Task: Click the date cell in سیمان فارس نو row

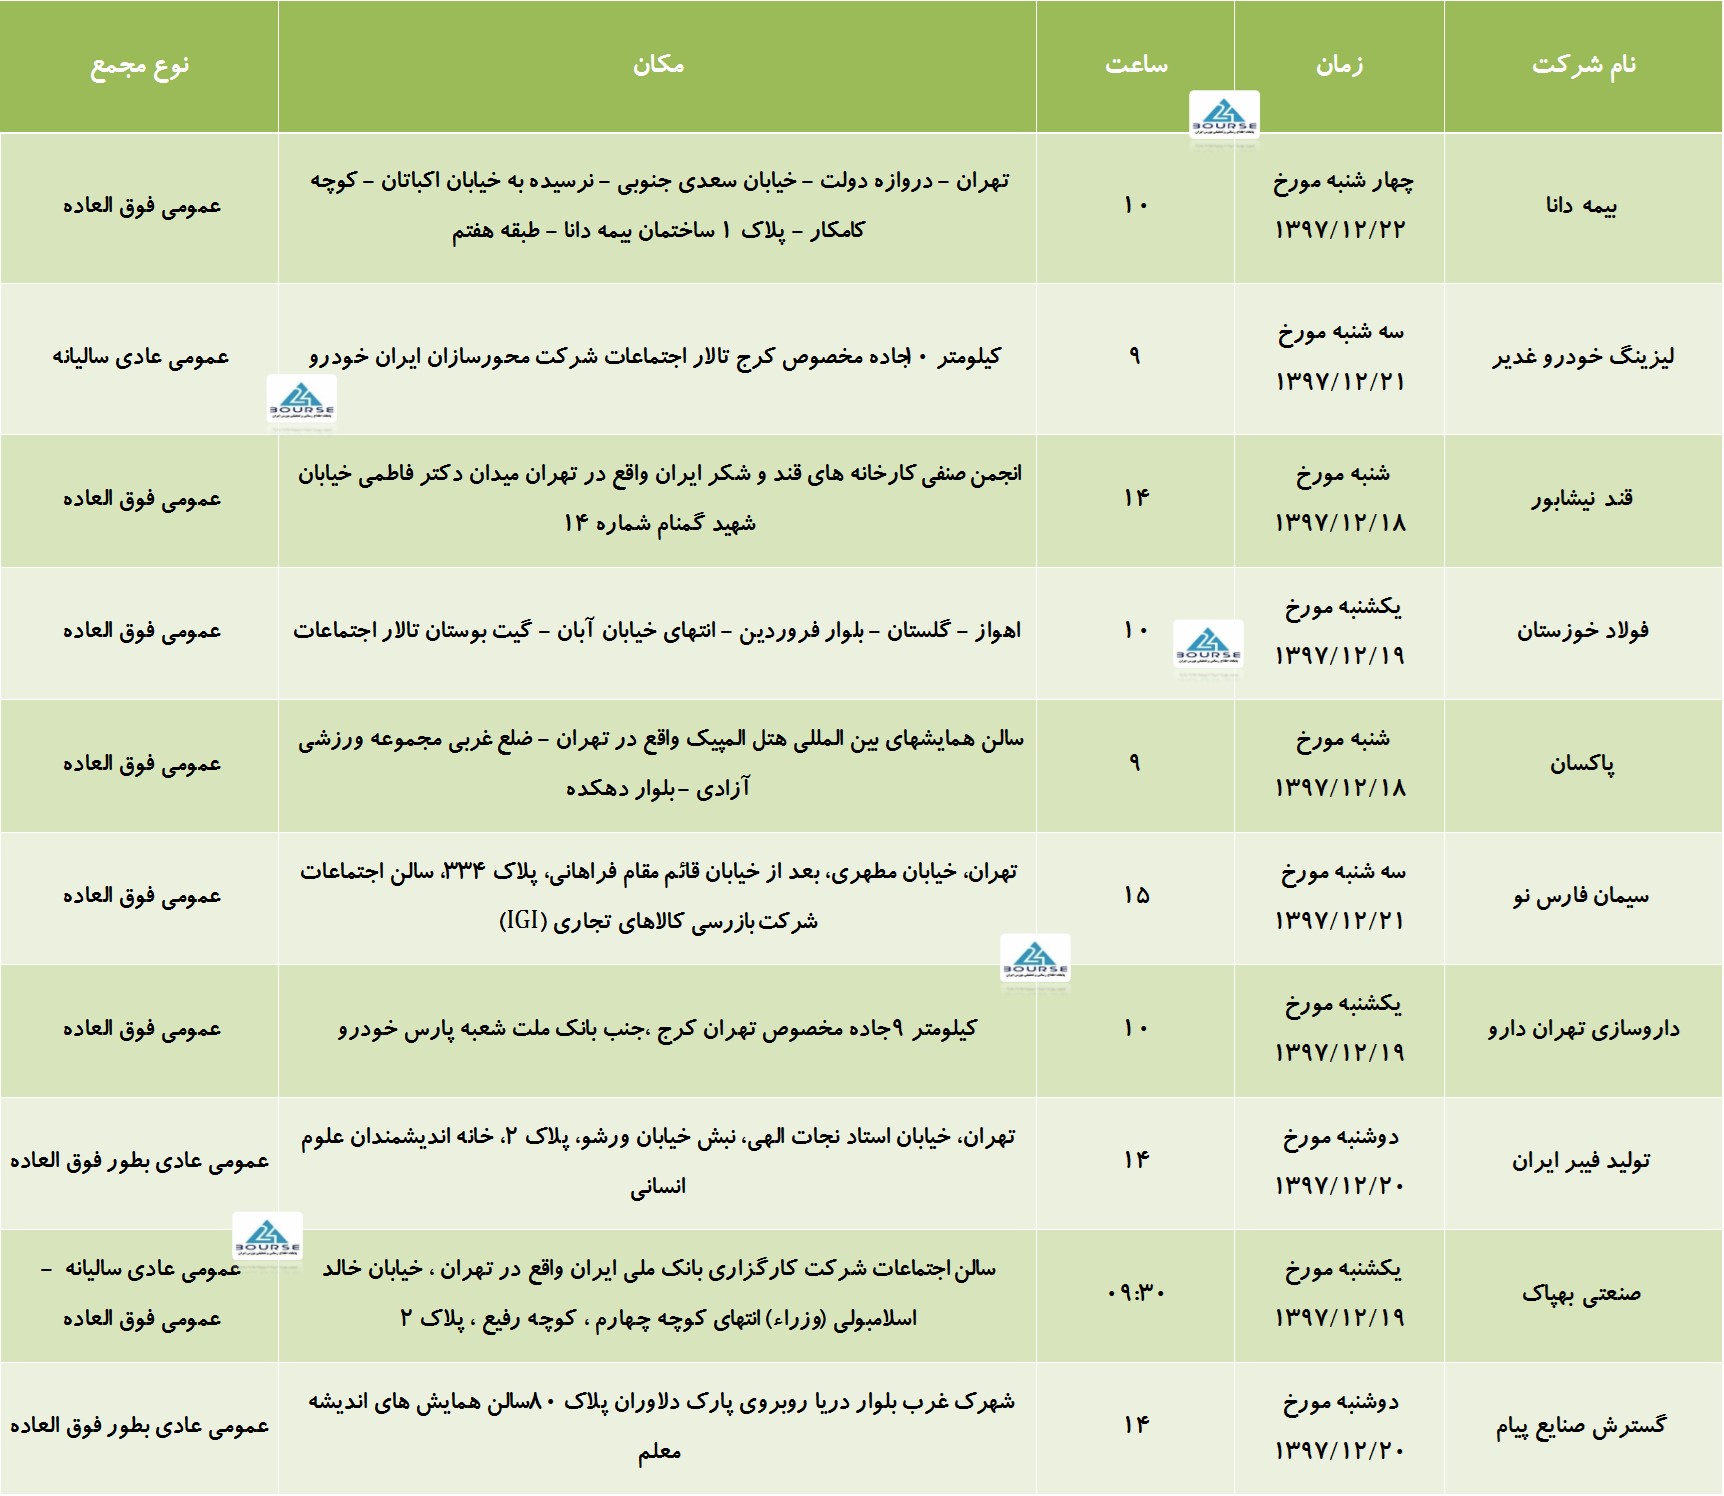Action: tap(1341, 896)
